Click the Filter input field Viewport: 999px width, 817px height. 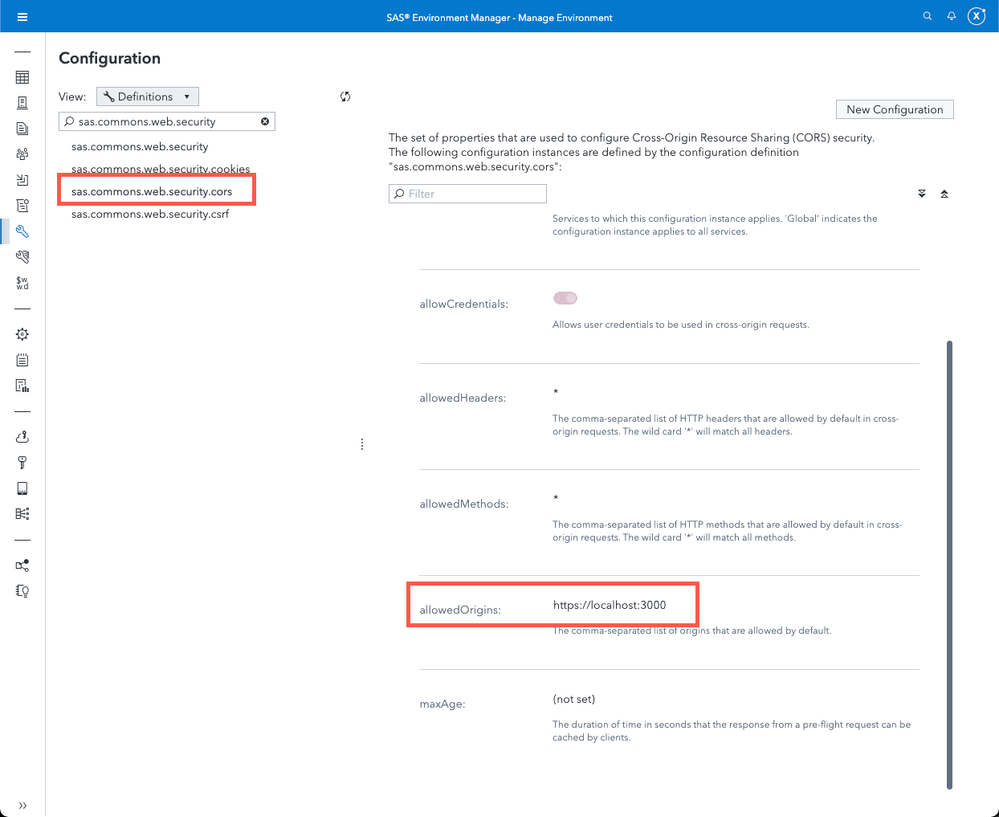(x=468, y=194)
